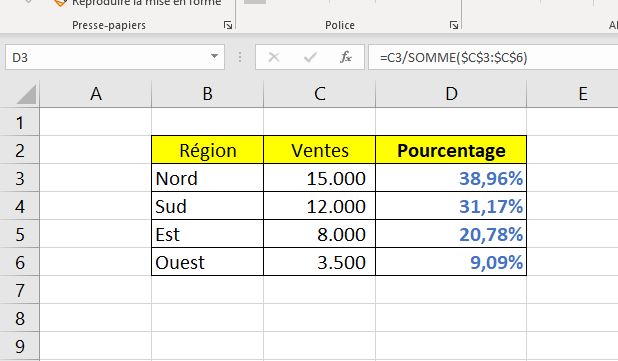
Task: Select row 2 header
Action: pyautogui.click(x=20, y=150)
